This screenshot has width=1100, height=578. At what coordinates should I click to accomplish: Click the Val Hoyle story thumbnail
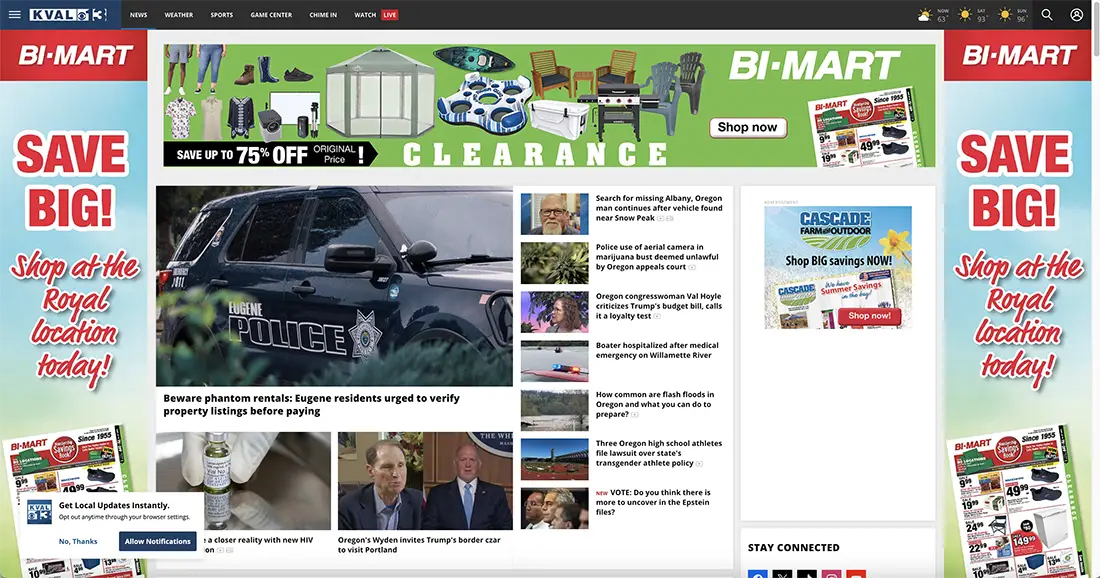pos(554,312)
